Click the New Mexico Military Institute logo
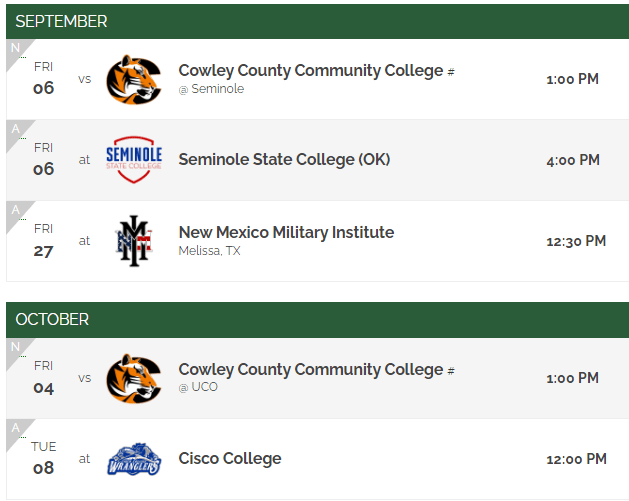Viewport: 629px width, 501px height. tap(133, 240)
